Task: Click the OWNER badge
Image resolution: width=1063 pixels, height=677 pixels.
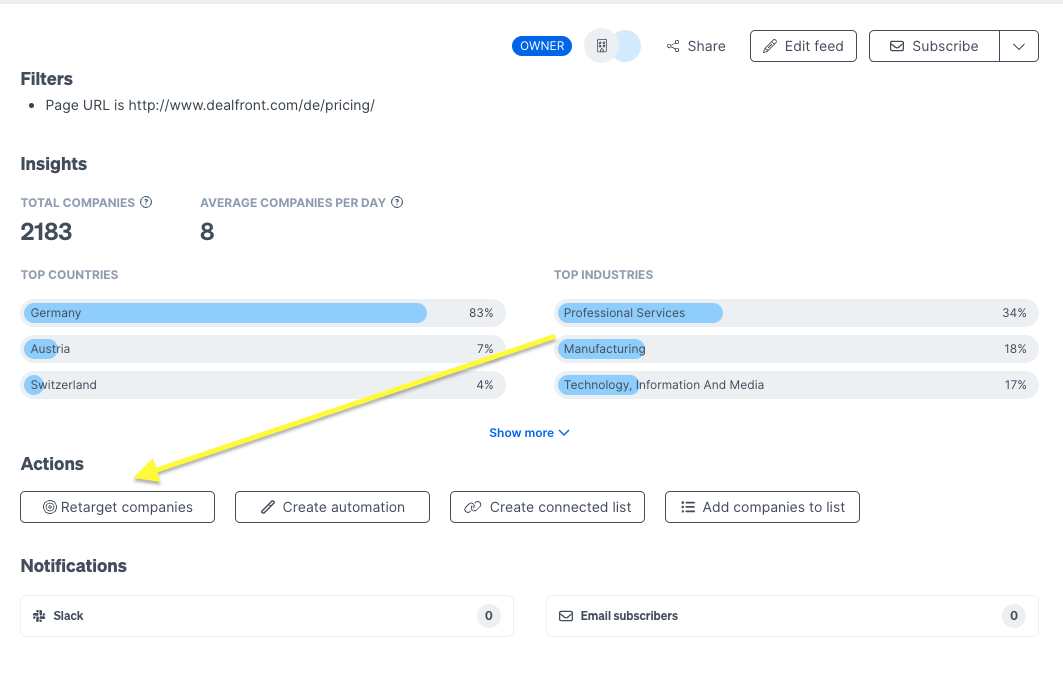Action: [x=542, y=46]
